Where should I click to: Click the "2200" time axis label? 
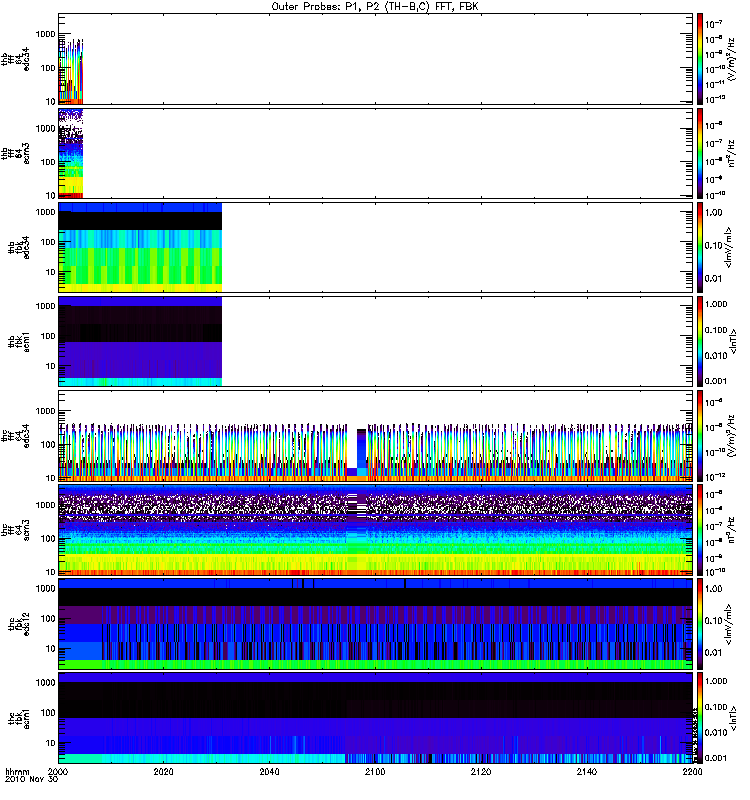(x=692, y=772)
